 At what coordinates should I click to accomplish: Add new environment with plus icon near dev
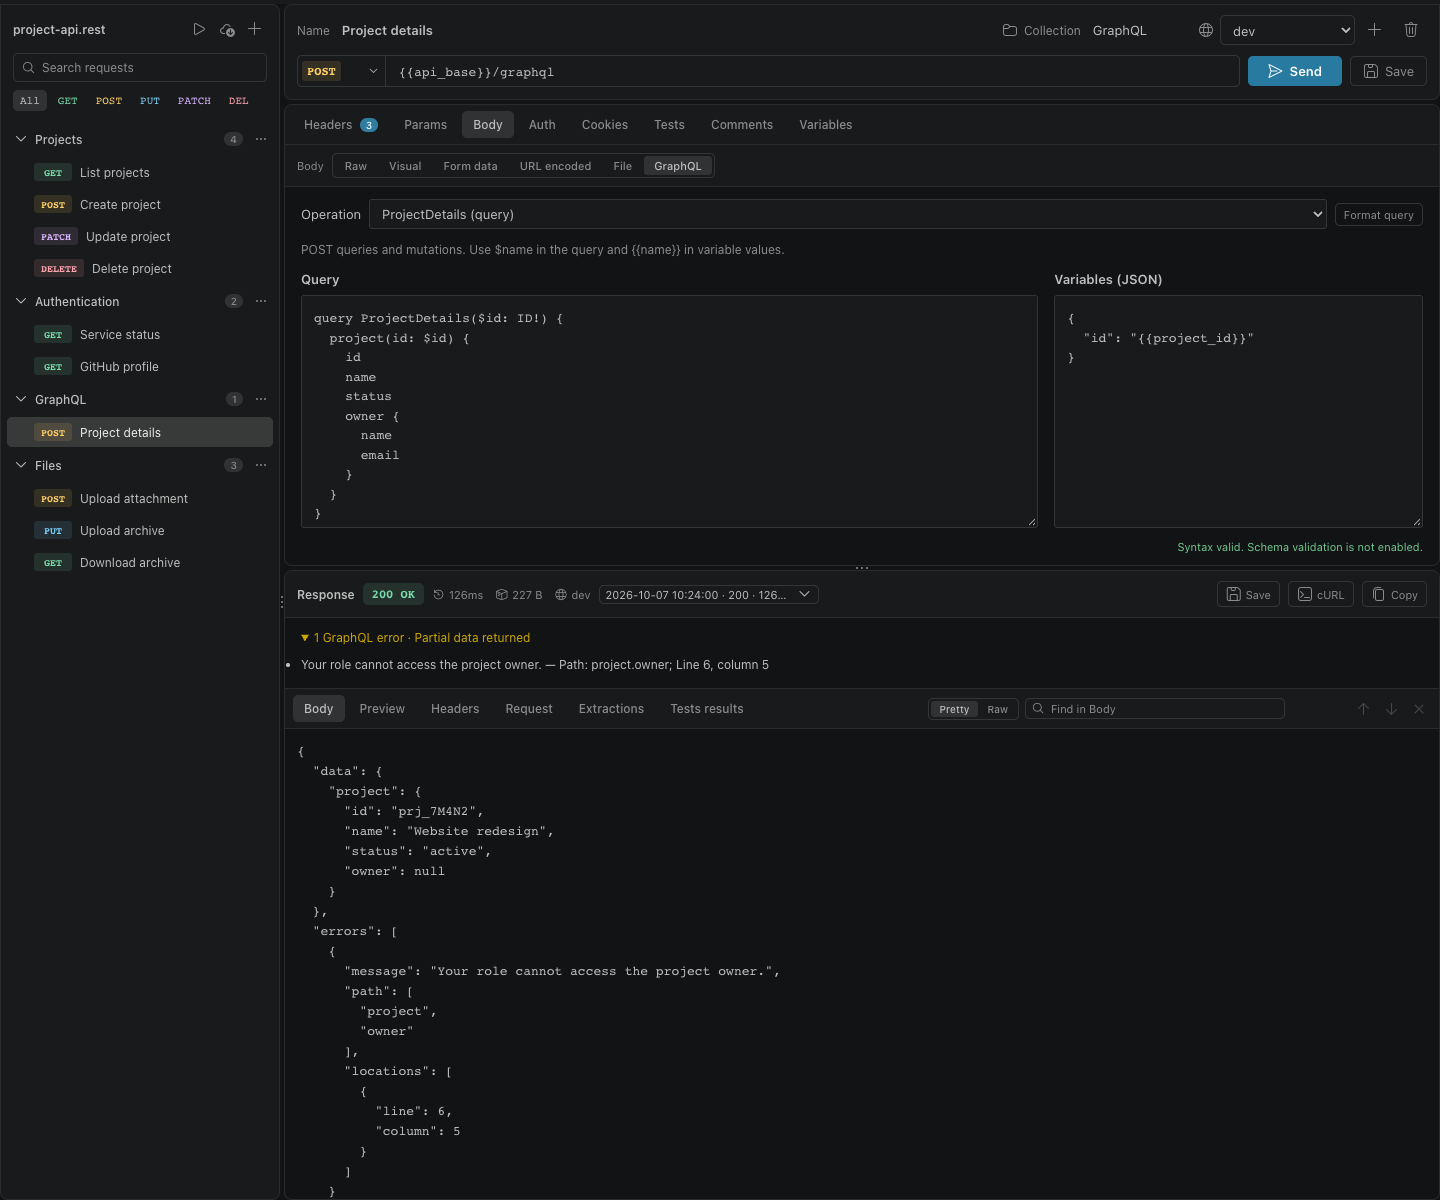[x=1374, y=30]
